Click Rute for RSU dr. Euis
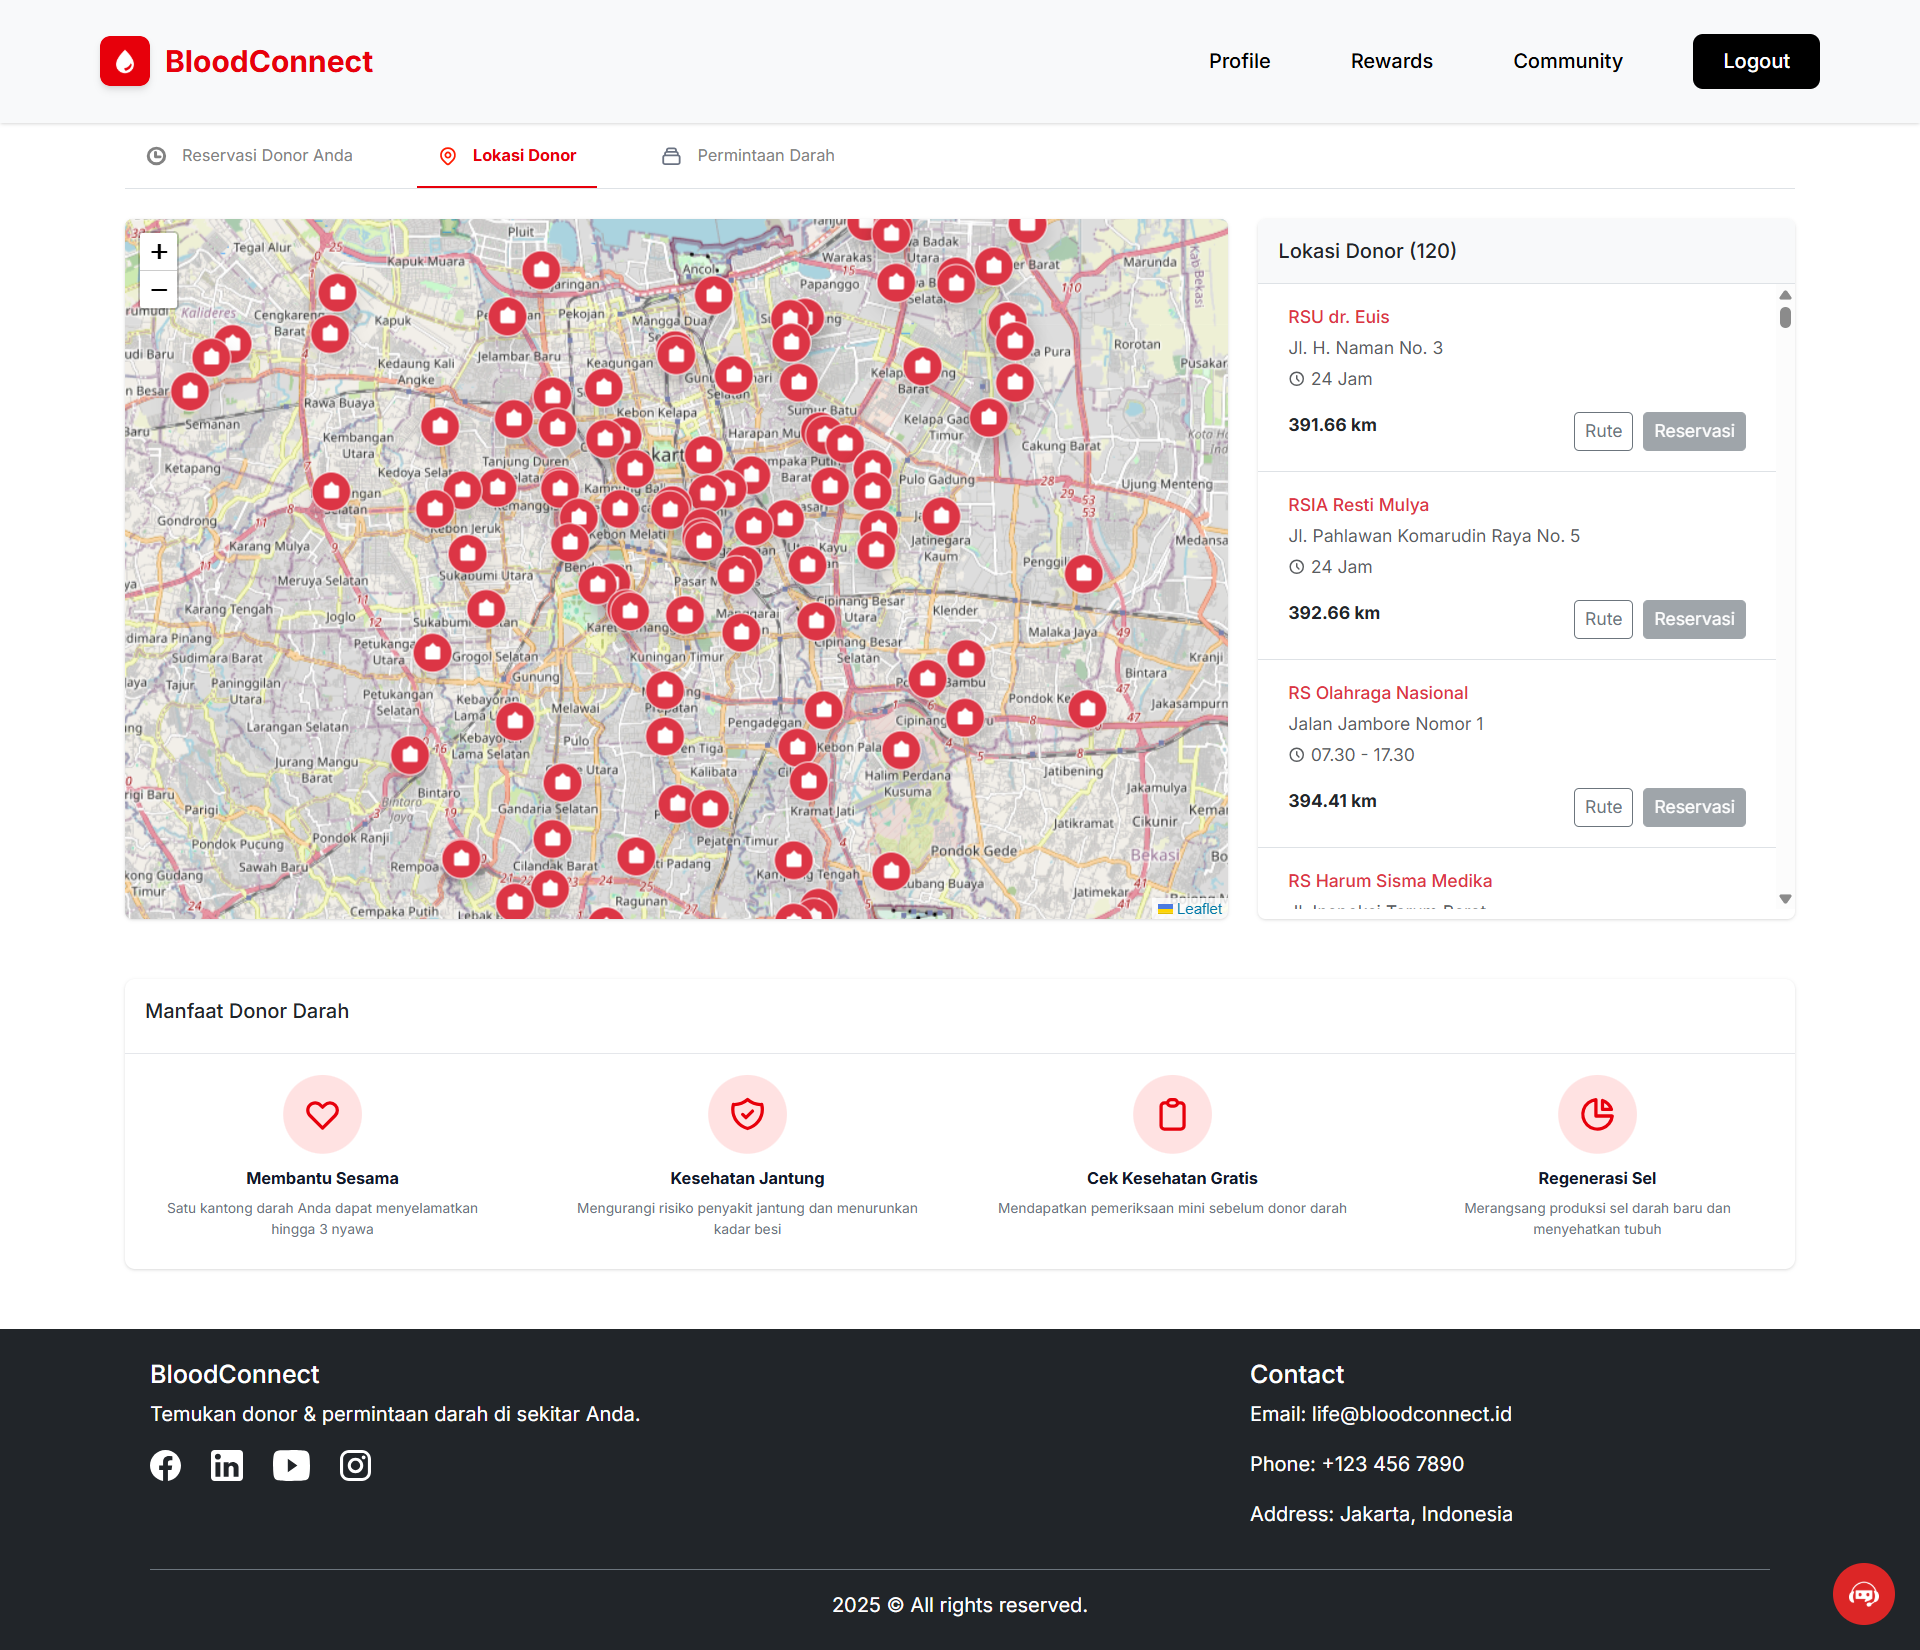 point(1602,431)
